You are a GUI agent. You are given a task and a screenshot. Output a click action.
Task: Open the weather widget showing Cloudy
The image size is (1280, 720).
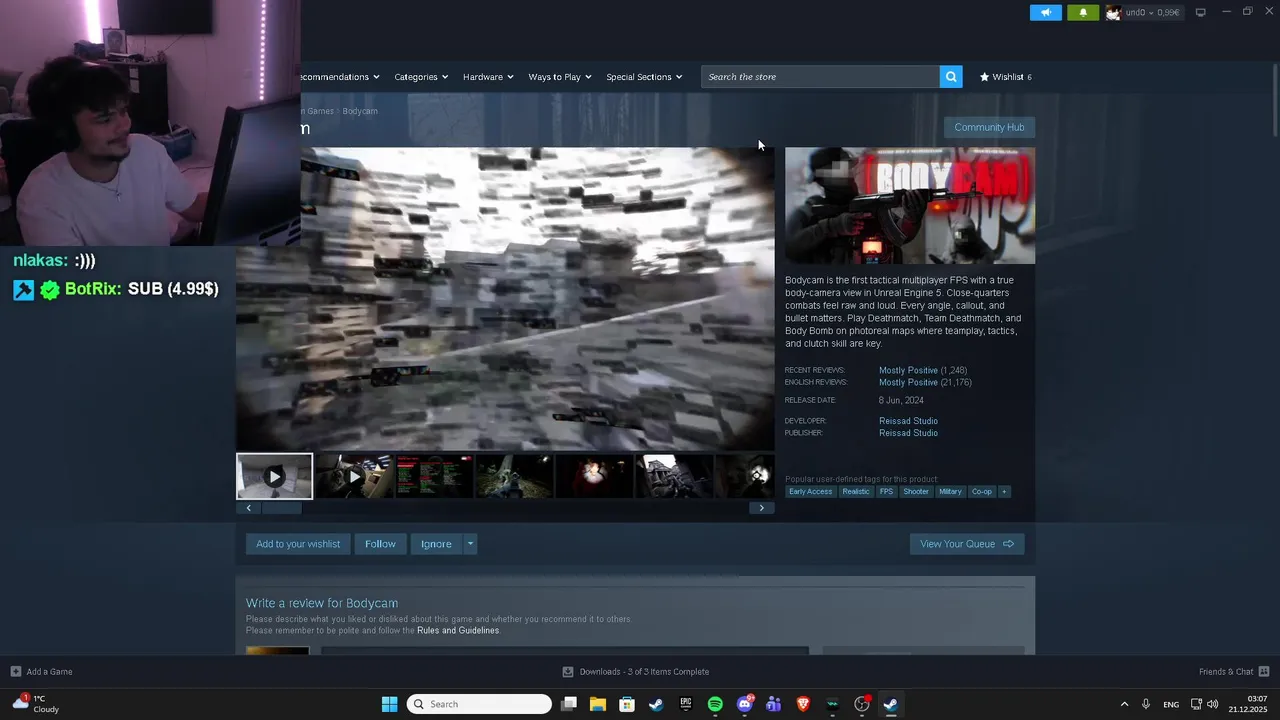[36, 704]
